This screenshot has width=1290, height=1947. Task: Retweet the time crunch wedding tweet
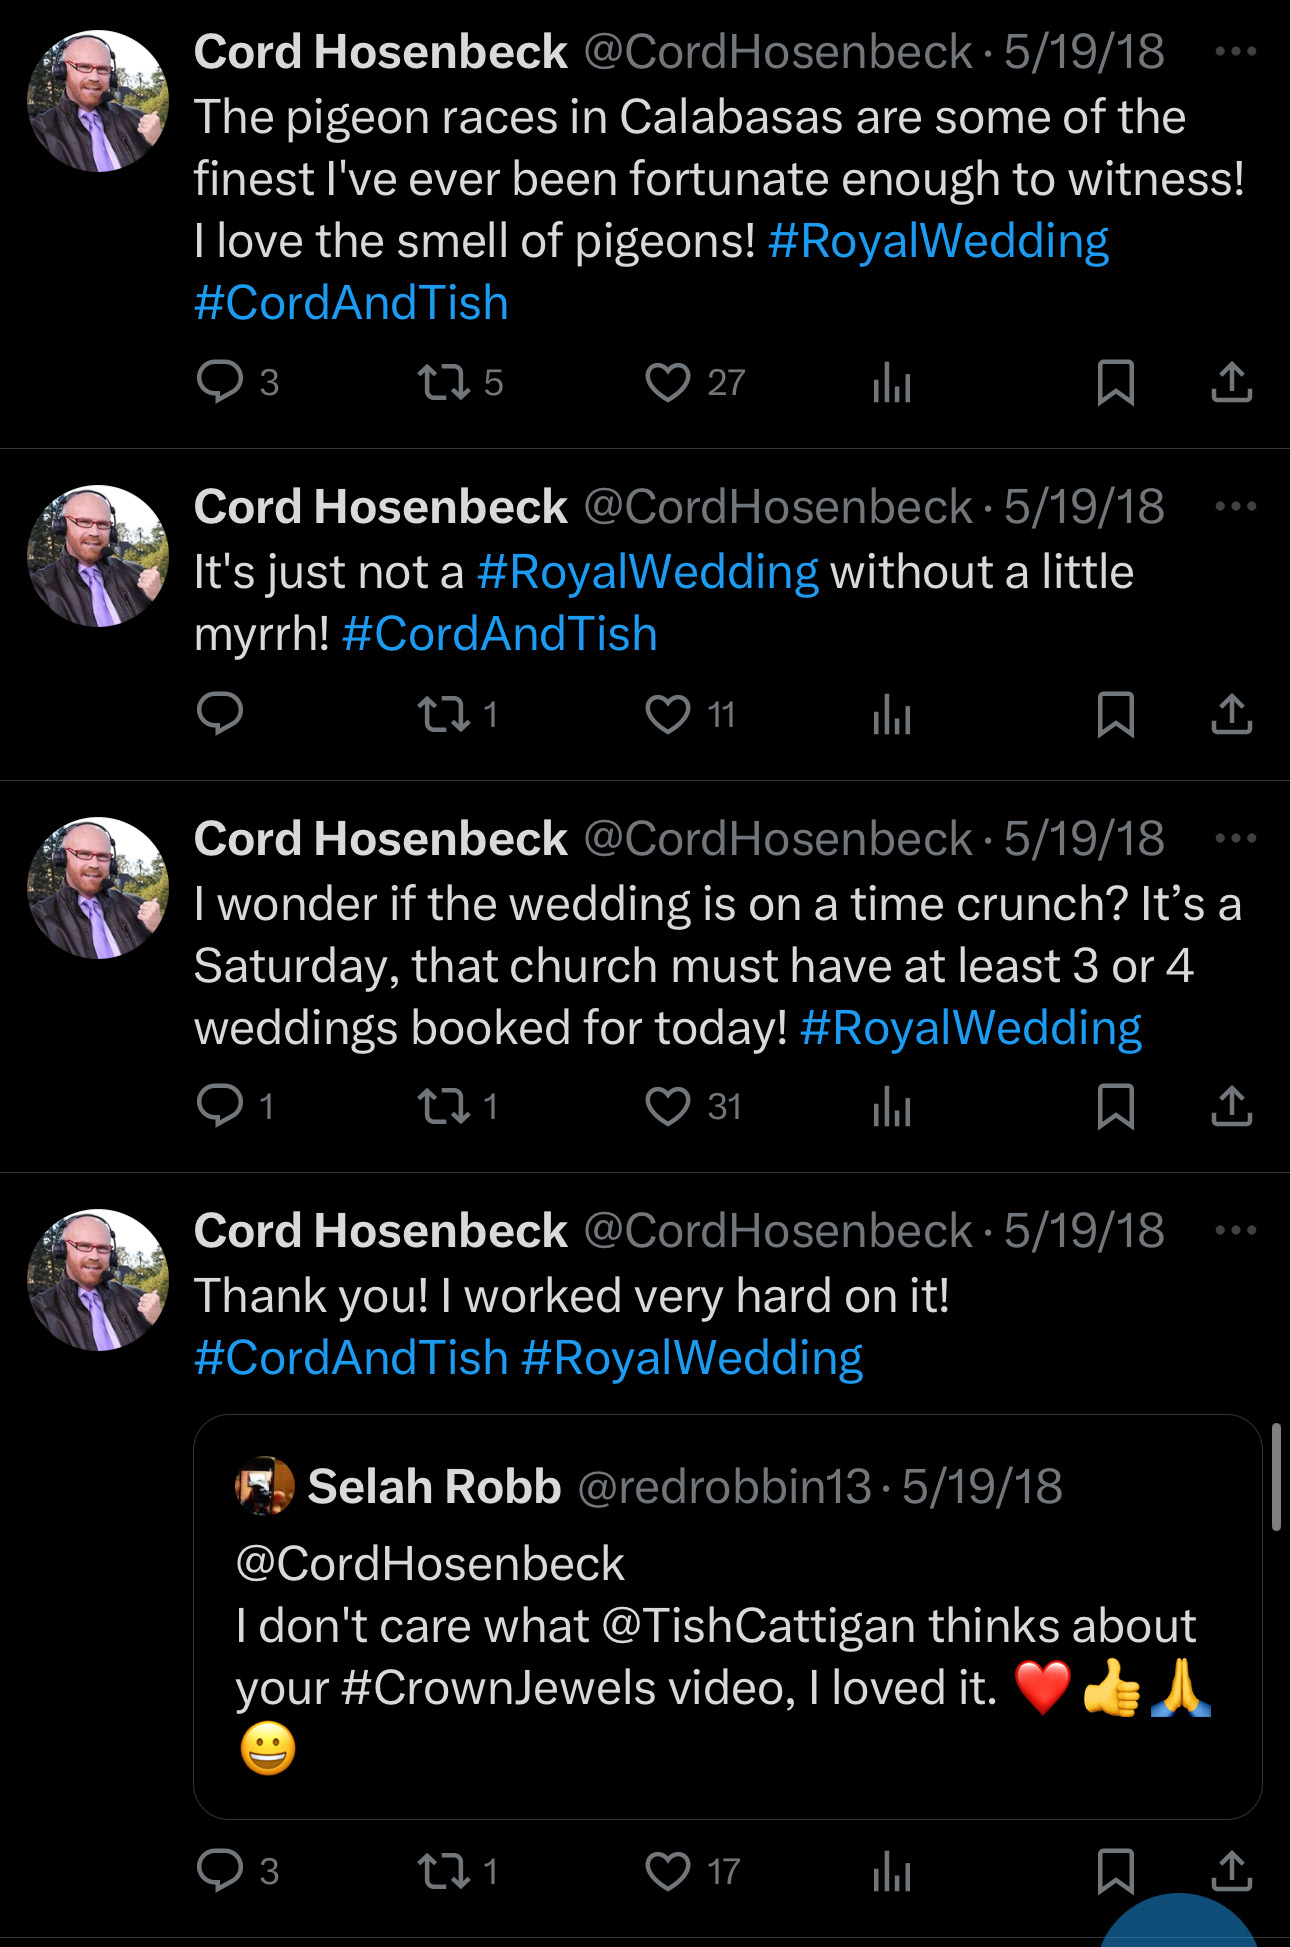tap(443, 1107)
